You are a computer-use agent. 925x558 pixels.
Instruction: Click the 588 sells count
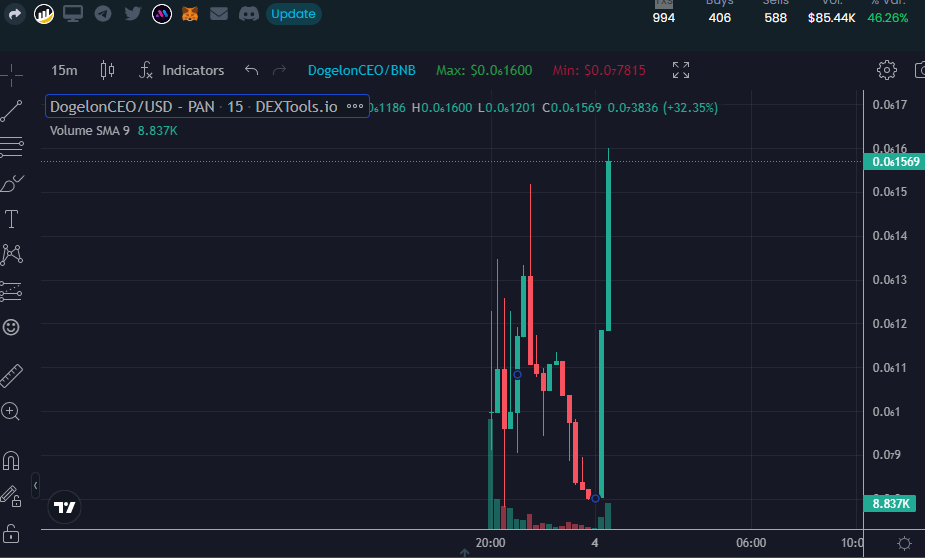(775, 18)
